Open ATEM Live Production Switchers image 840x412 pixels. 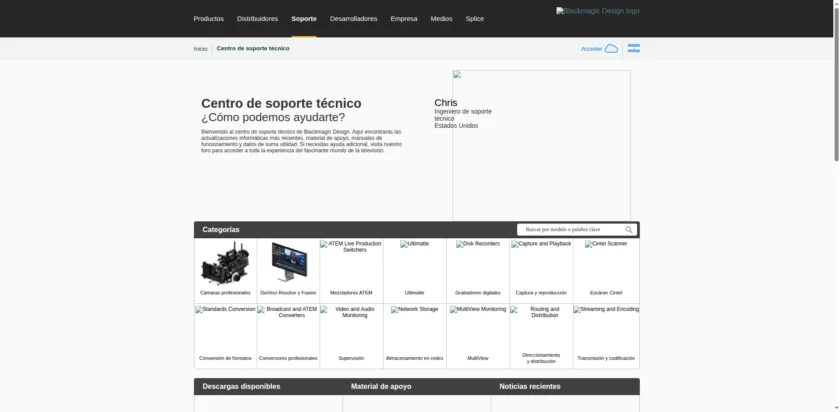pyautogui.click(x=351, y=246)
